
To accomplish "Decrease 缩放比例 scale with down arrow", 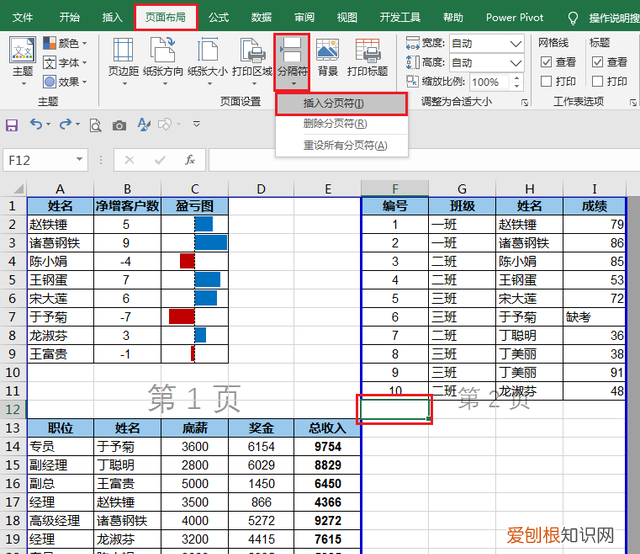I will click(x=517, y=86).
